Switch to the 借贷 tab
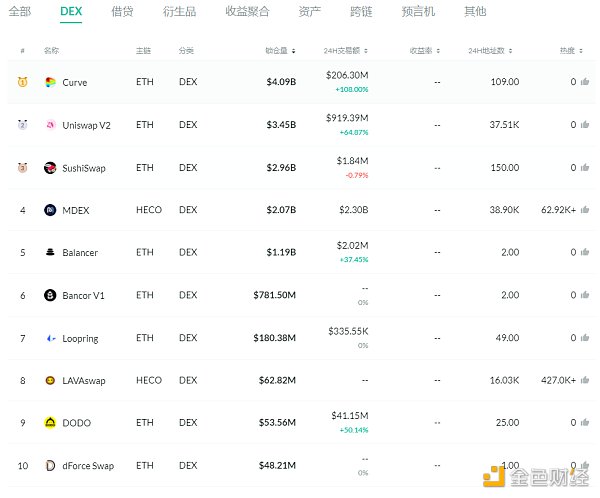Screen dimensions: 600x498 tap(122, 12)
